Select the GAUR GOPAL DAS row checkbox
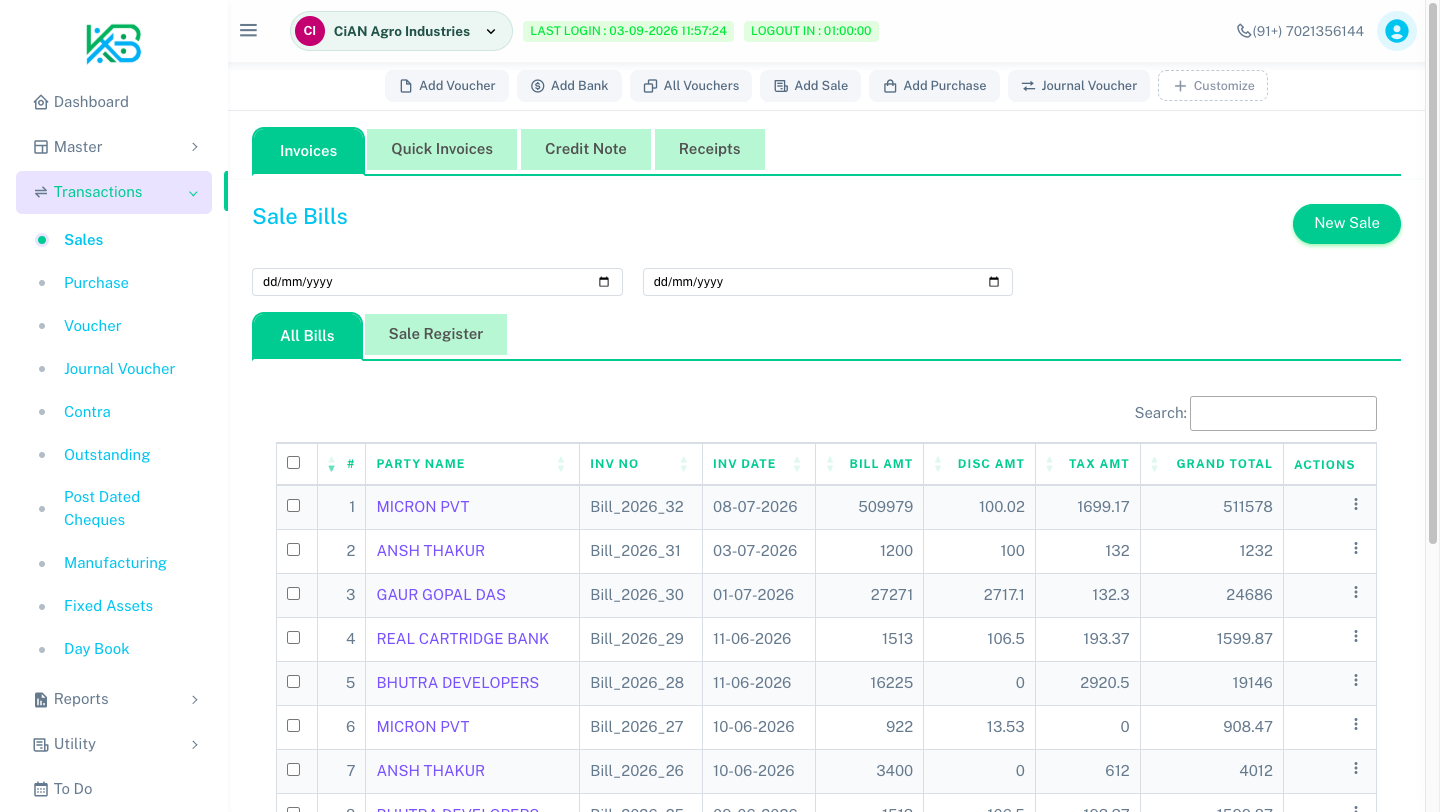1440x812 pixels. click(293, 593)
